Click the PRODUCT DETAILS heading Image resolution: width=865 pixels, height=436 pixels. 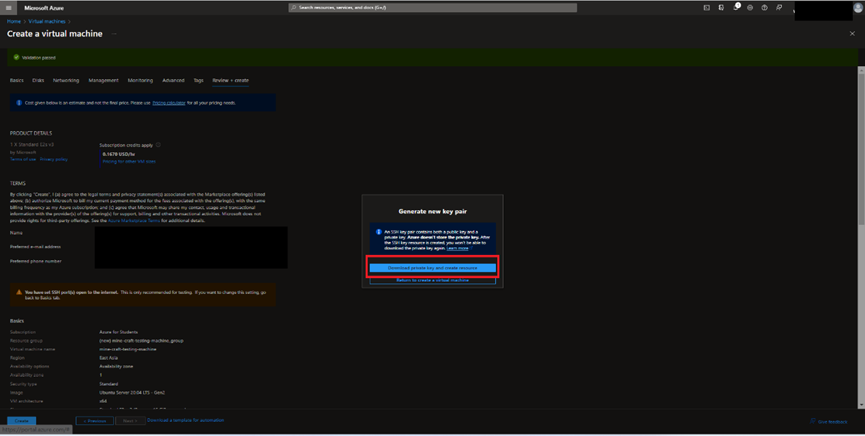coord(31,133)
